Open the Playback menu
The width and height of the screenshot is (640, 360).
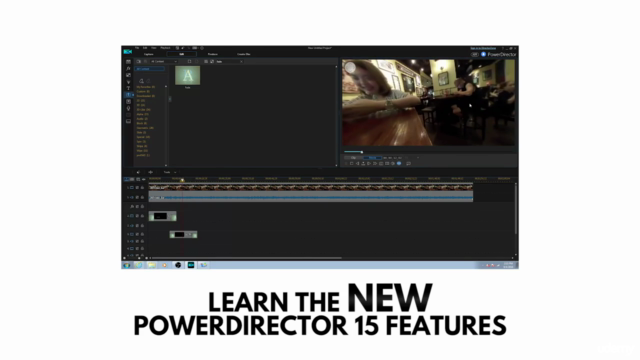(165, 48)
